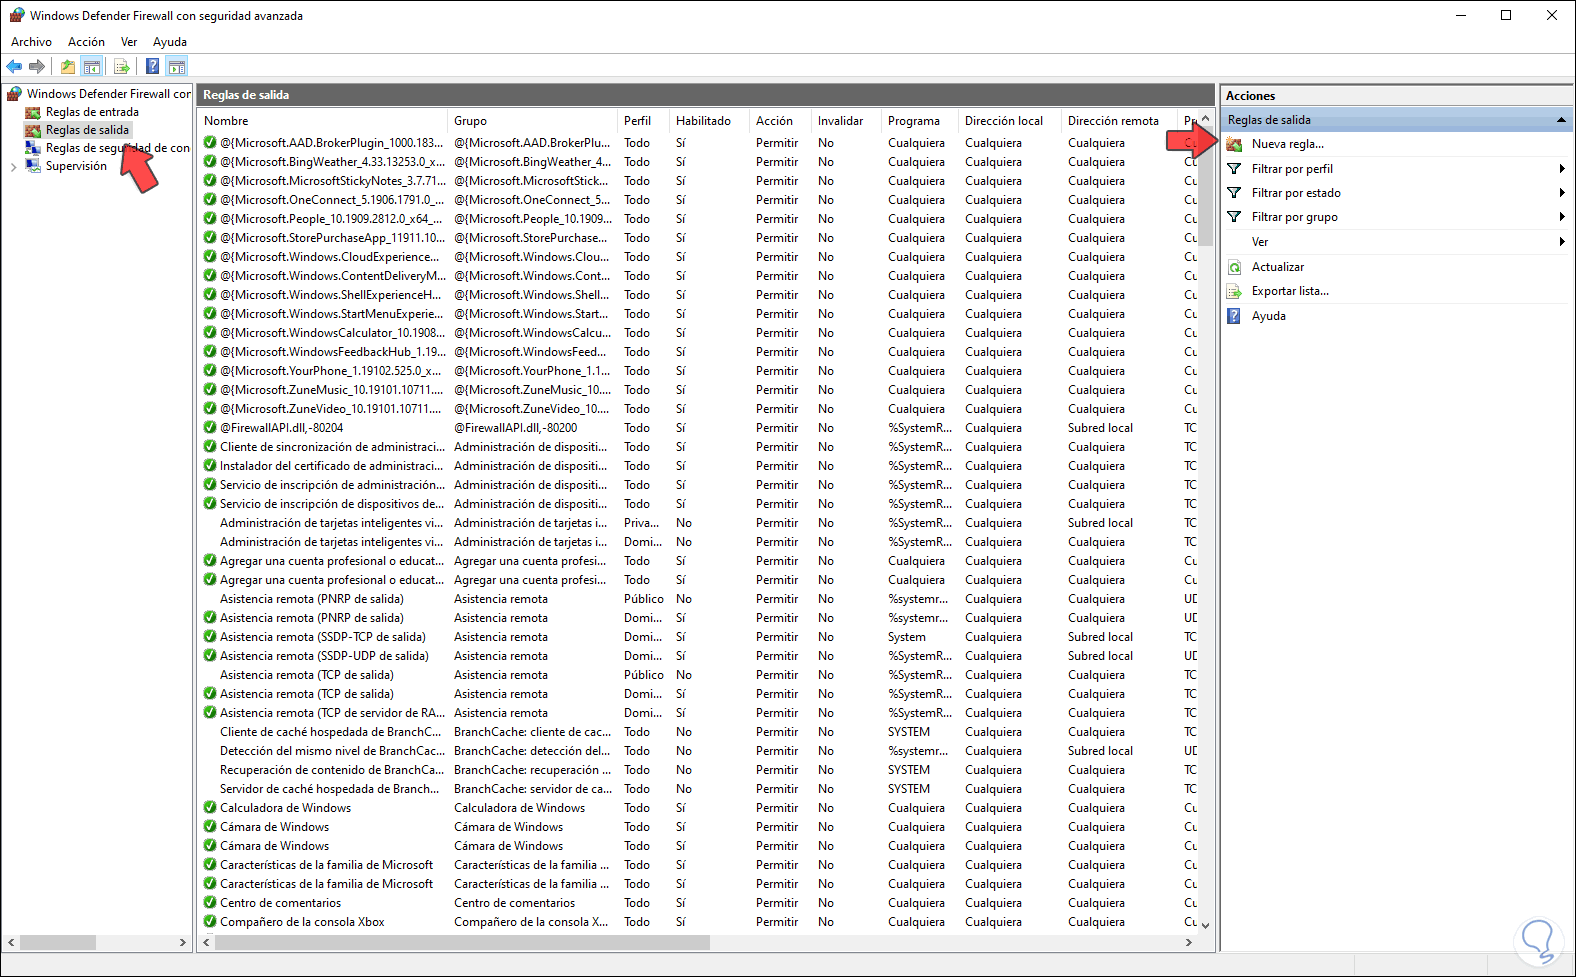Click the Dirección remota column header

click(x=1121, y=121)
